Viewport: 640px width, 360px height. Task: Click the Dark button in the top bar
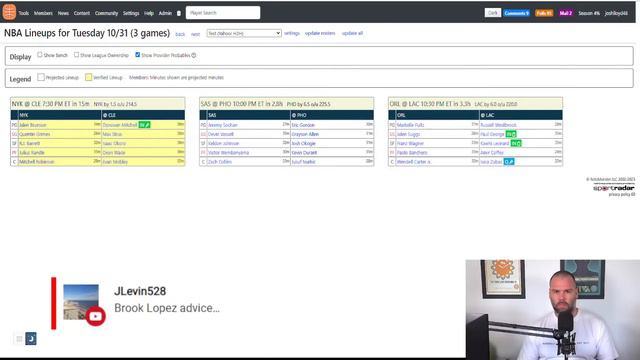coord(493,13)
